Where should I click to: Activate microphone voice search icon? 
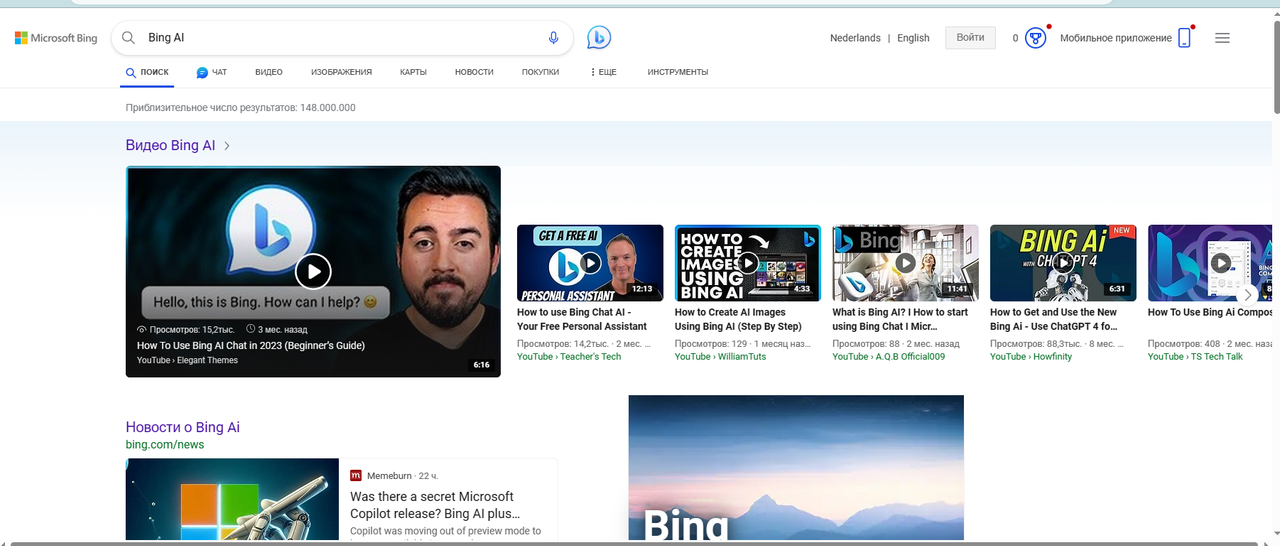coord(553,38)
